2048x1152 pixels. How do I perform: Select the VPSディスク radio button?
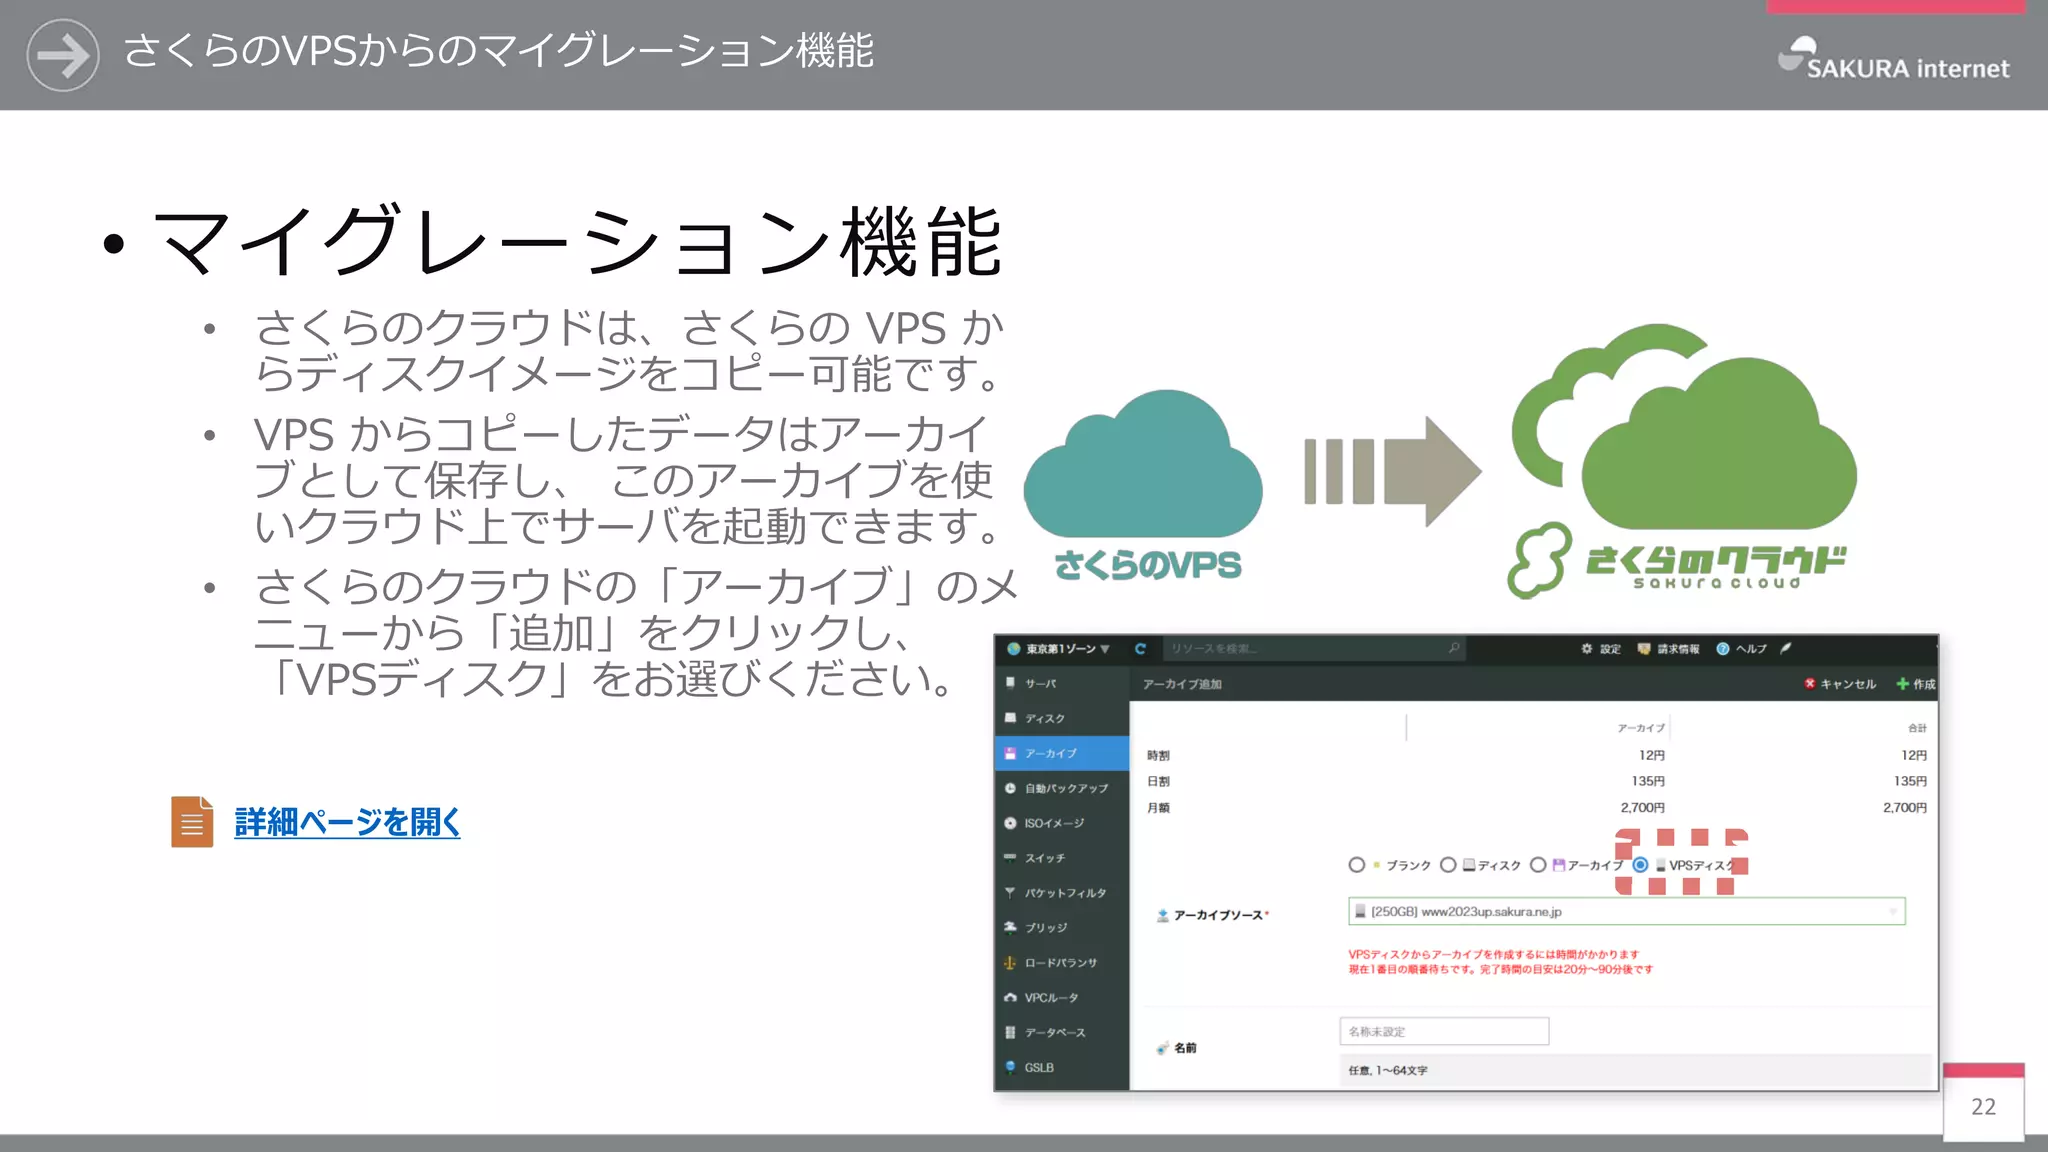coord(1640,865)
